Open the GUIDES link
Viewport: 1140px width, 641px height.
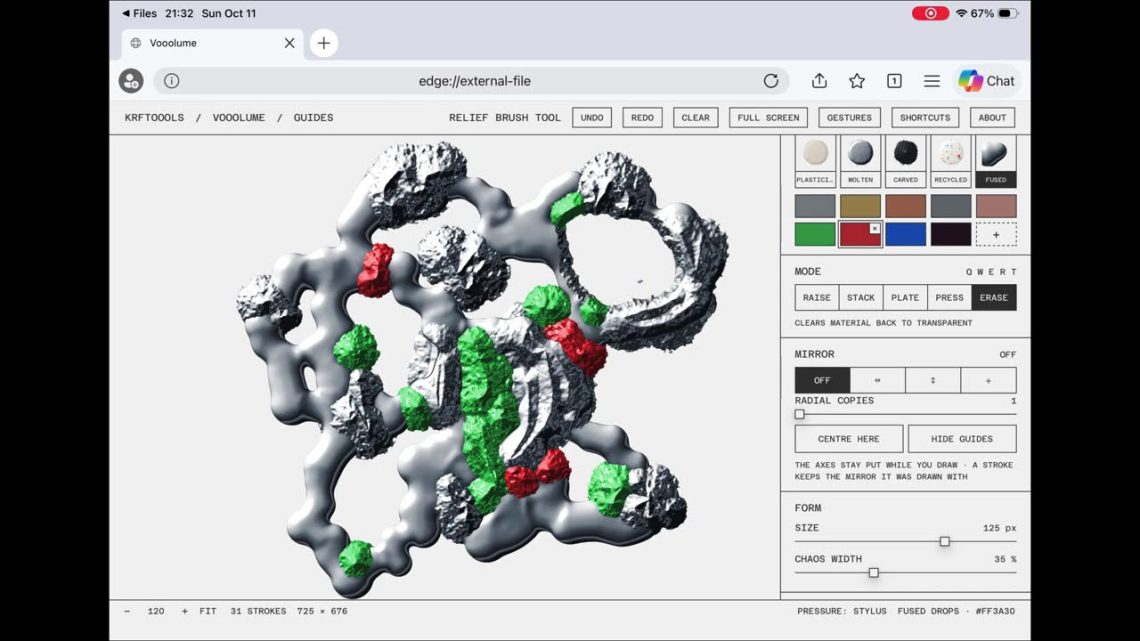pos(313,118)
